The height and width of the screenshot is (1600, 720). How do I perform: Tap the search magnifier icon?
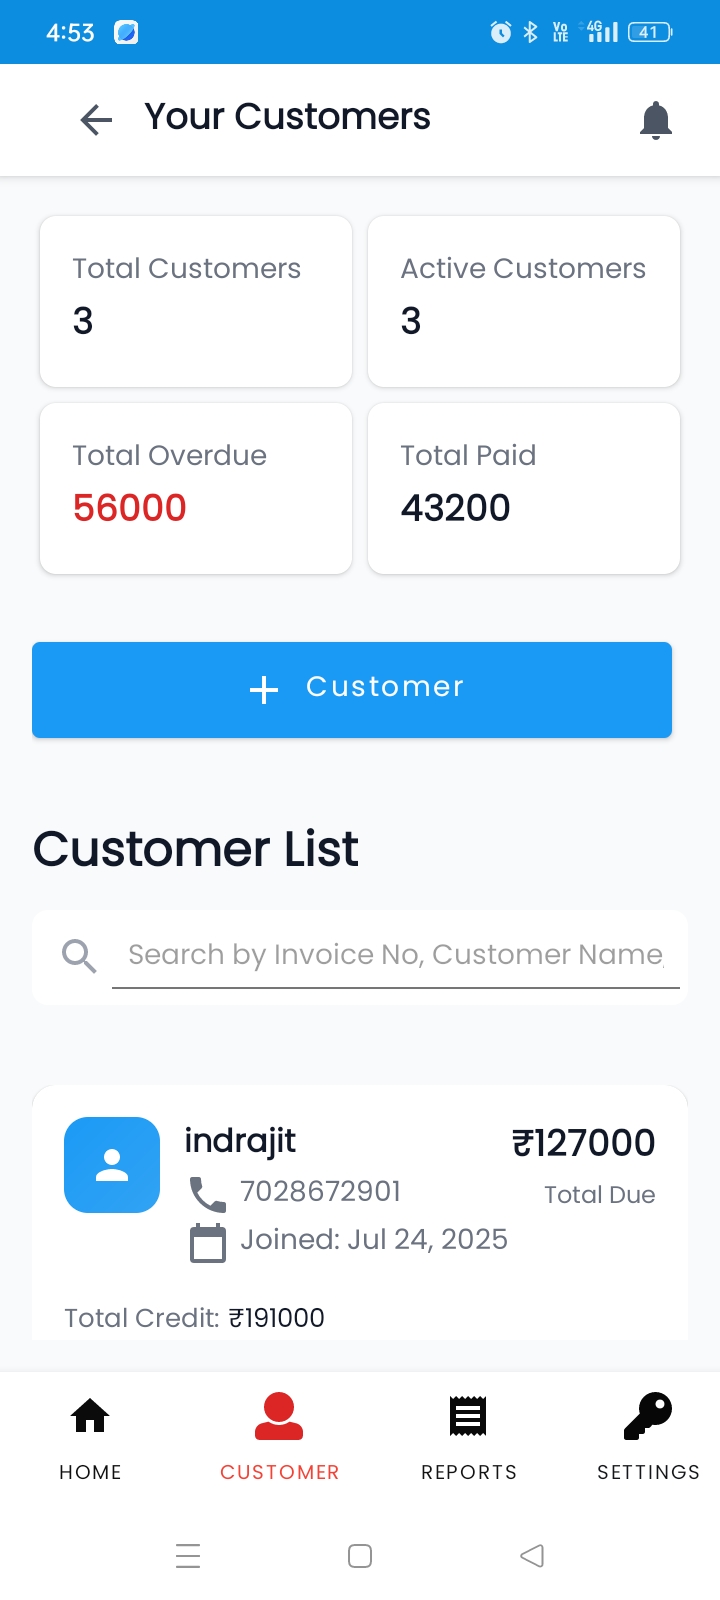point(79,956)
